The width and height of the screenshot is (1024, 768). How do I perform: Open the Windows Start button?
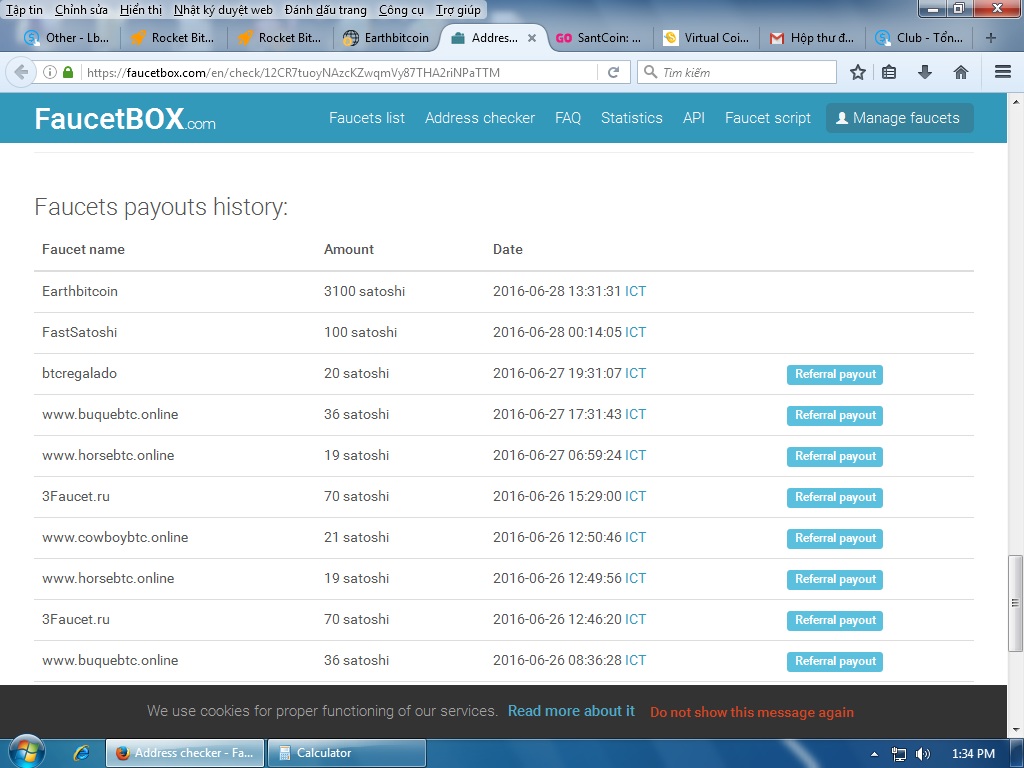tap(26, 752)
